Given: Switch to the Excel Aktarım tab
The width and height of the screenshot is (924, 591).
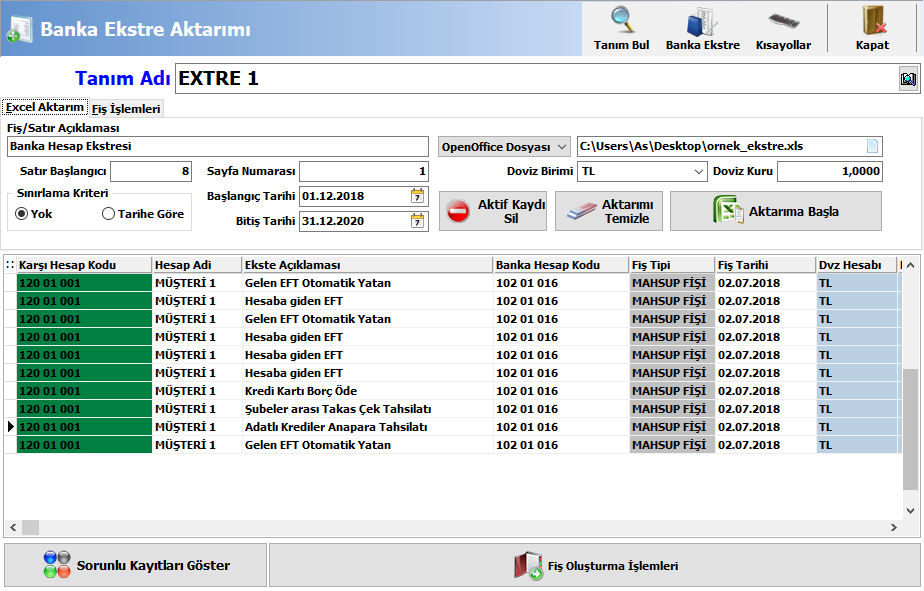Looking at the screenshot, I should (45, 107).
